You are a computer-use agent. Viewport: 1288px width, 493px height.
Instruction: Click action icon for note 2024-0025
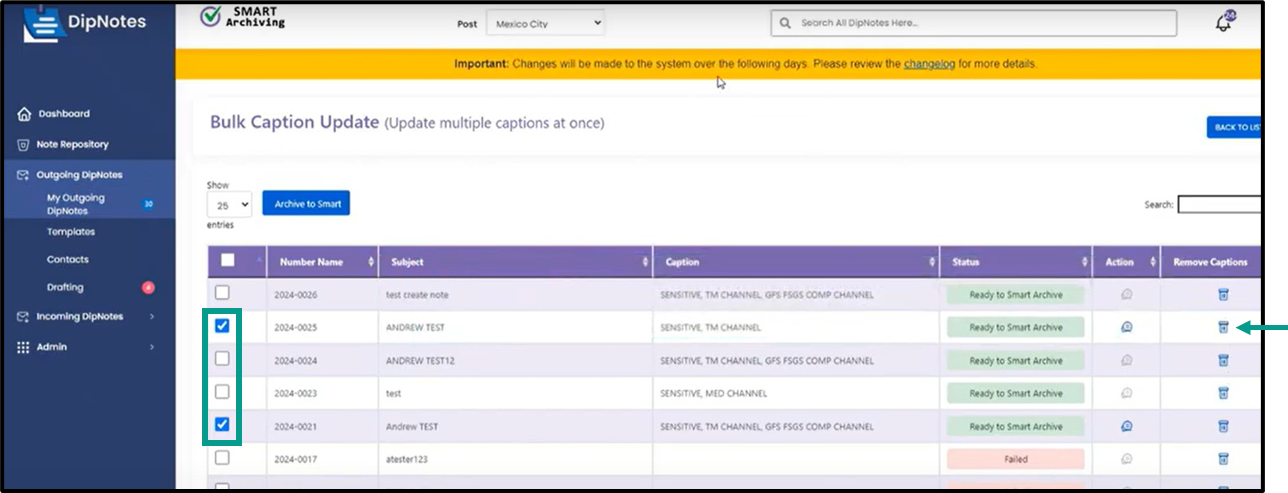1127,327
